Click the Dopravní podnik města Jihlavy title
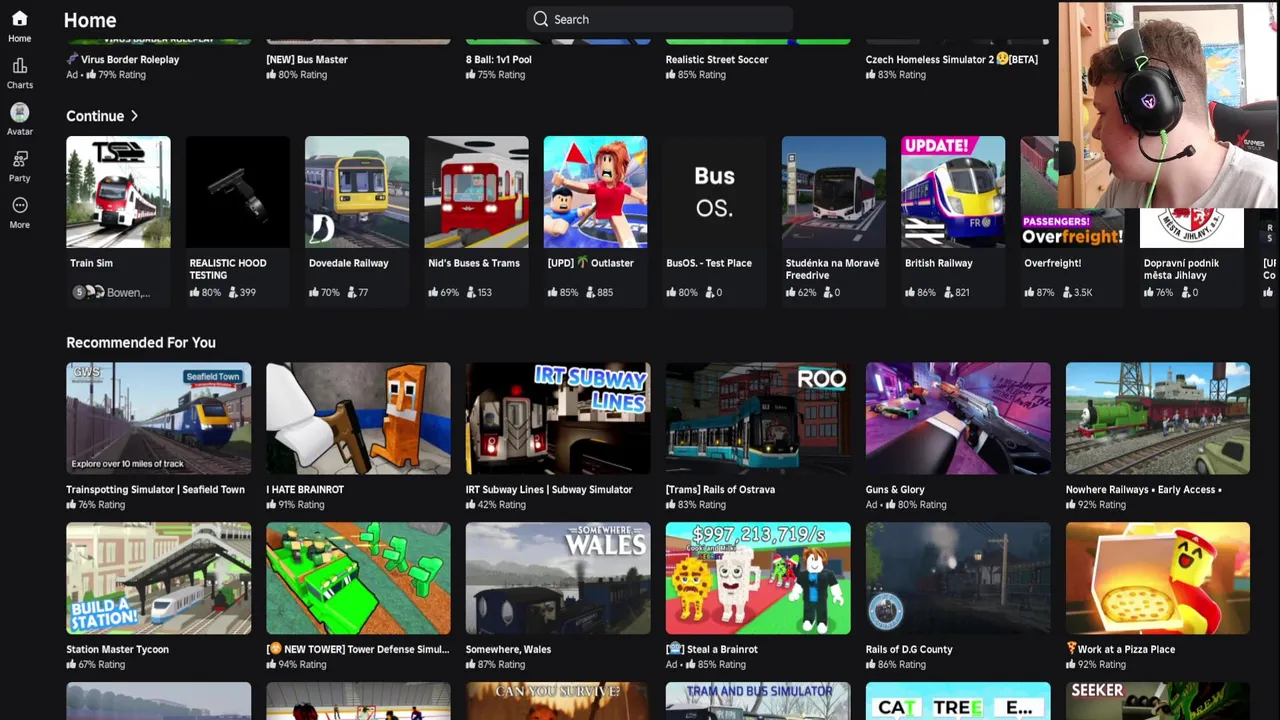Image resolution: width=1280 pixels, height=720 pixels. pyautogui.click(x=1181, y=269)
